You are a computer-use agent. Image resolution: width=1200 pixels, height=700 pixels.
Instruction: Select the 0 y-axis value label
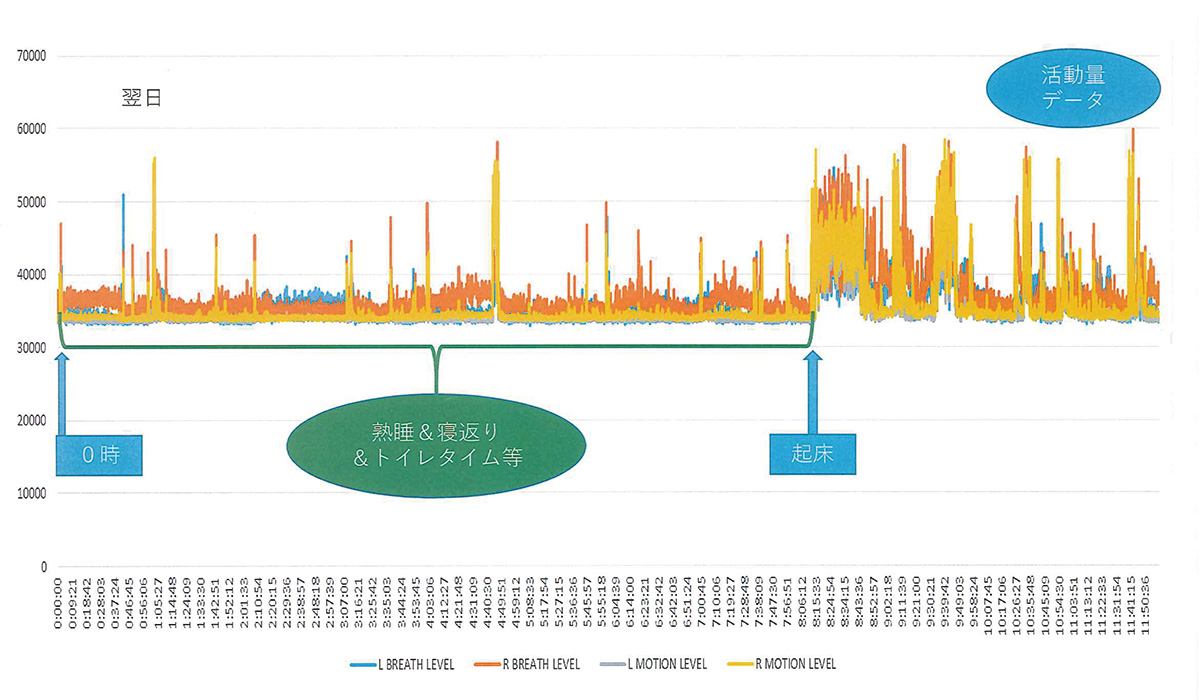coord(44,567)
